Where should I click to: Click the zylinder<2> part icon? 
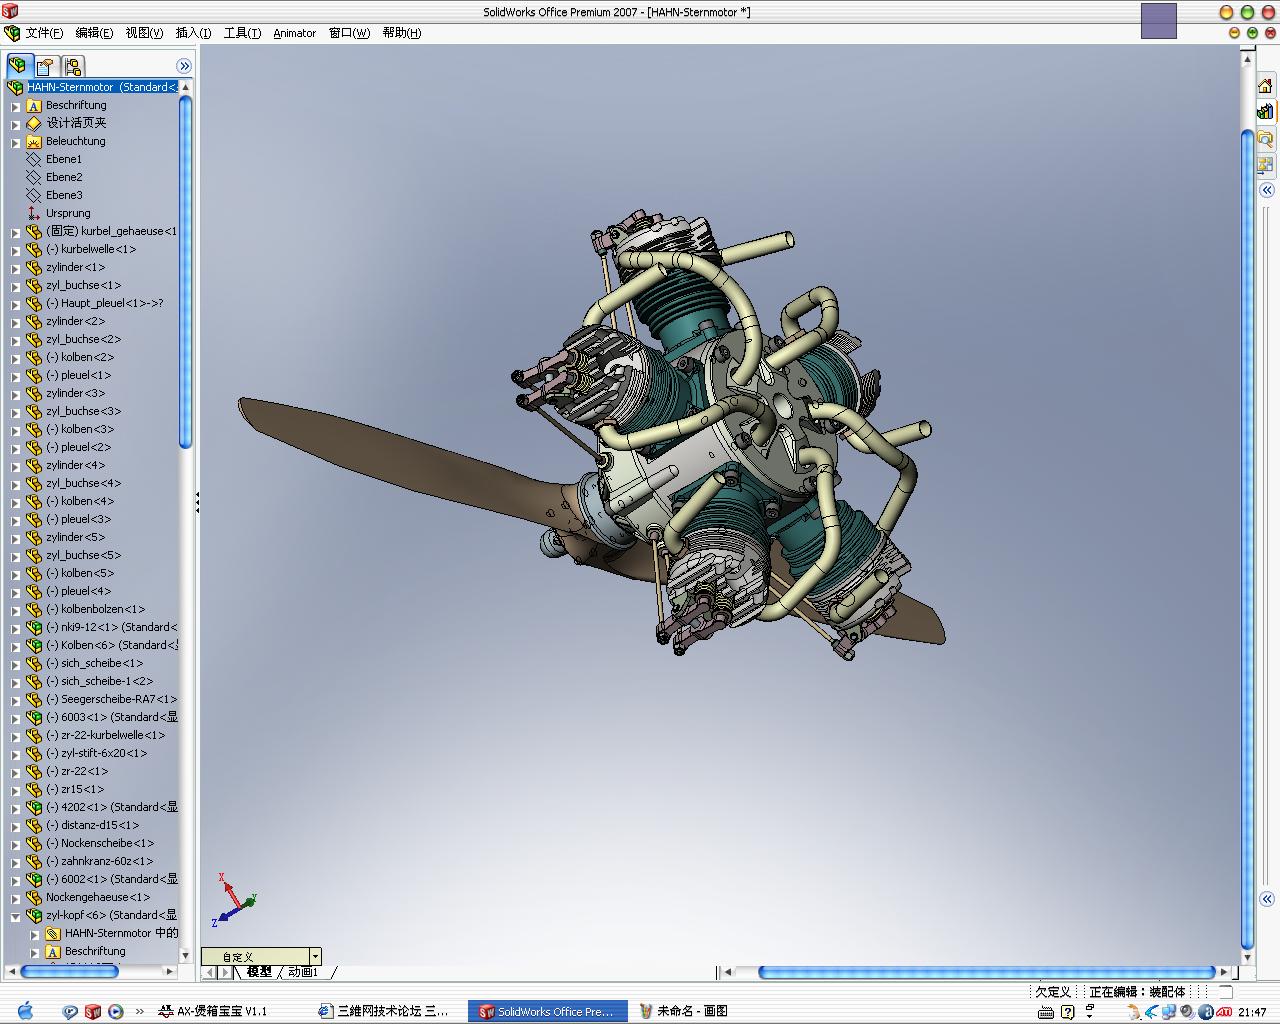coord(34,321)
